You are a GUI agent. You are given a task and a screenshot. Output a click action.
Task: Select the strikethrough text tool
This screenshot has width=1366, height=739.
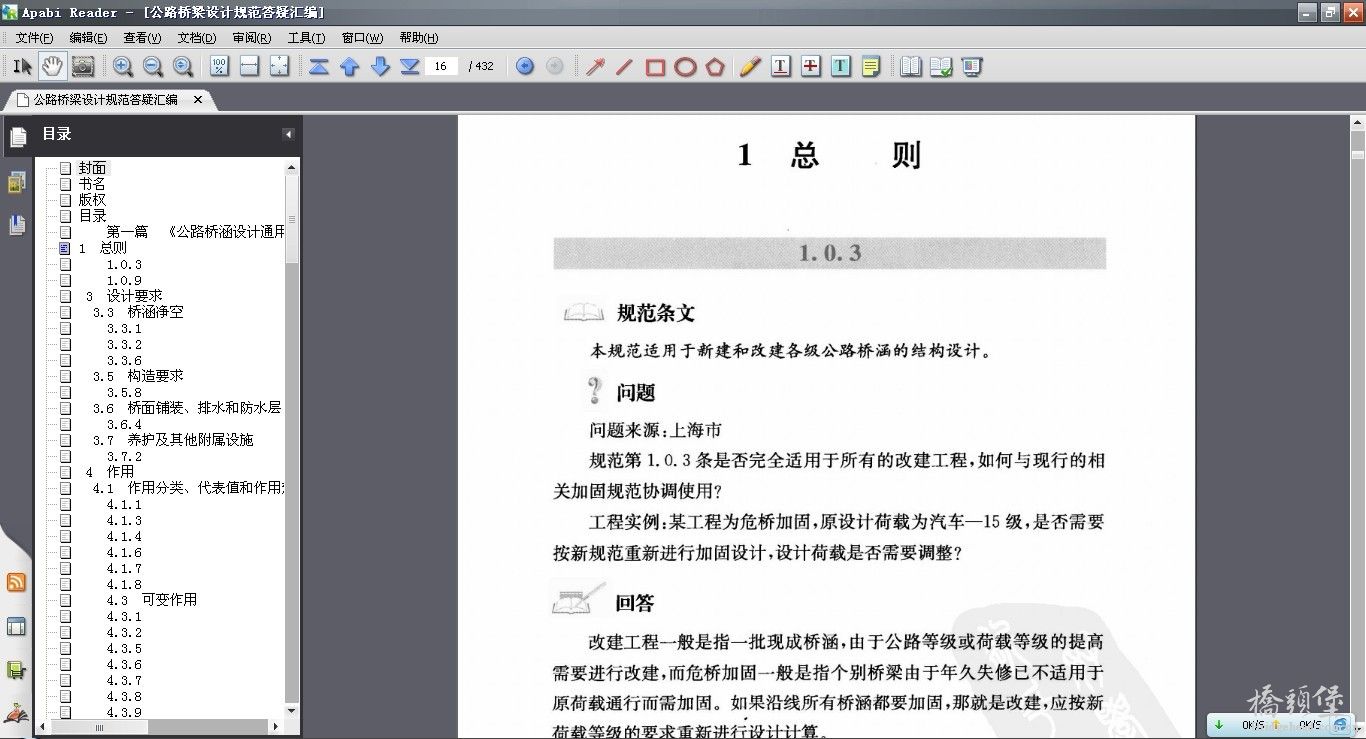(x=811, y=66)
